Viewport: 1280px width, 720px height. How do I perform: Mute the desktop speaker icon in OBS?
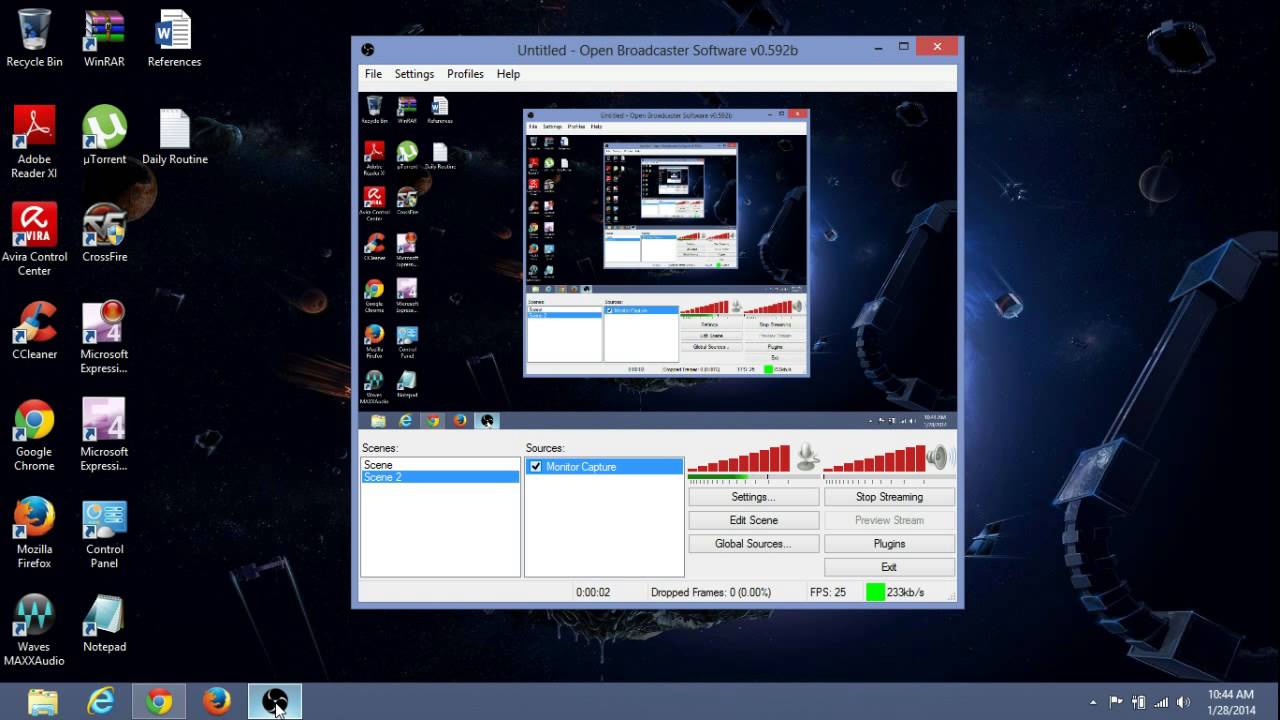pyautogui.click(x=937, y=458)
